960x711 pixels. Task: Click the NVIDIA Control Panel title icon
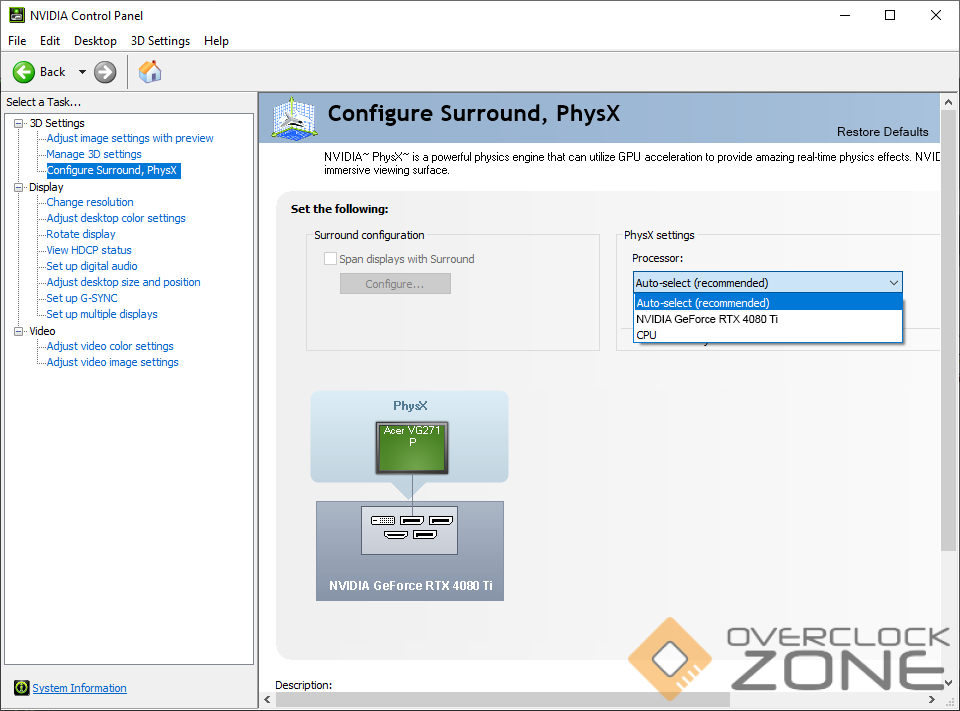pyautogui.click(x=15, y=15)
